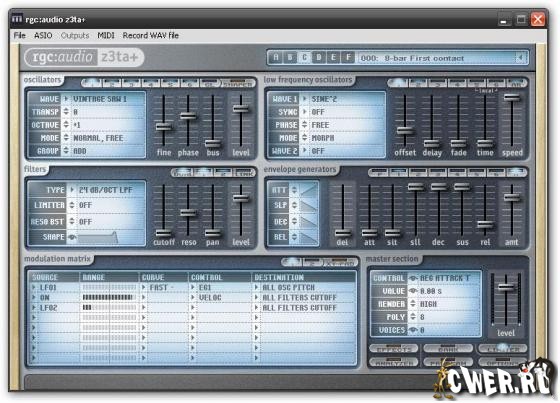Click the master VALUE eye icon
This screenshot has width=560, height=403.
point(413,291)
